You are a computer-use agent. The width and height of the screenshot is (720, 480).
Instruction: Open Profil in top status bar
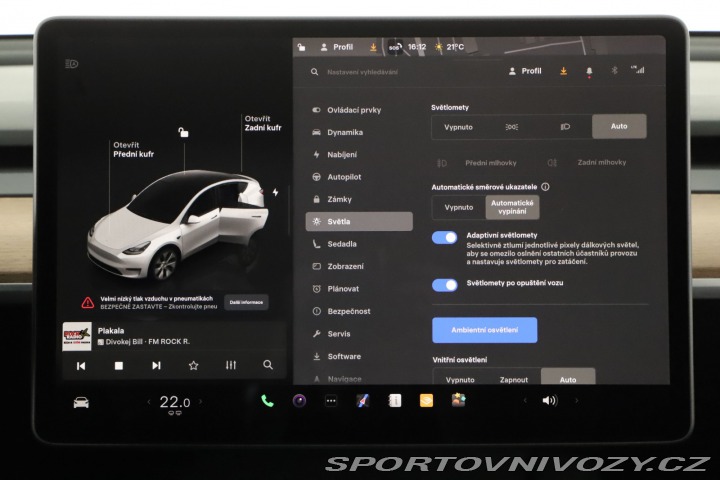tap(337, 47)
